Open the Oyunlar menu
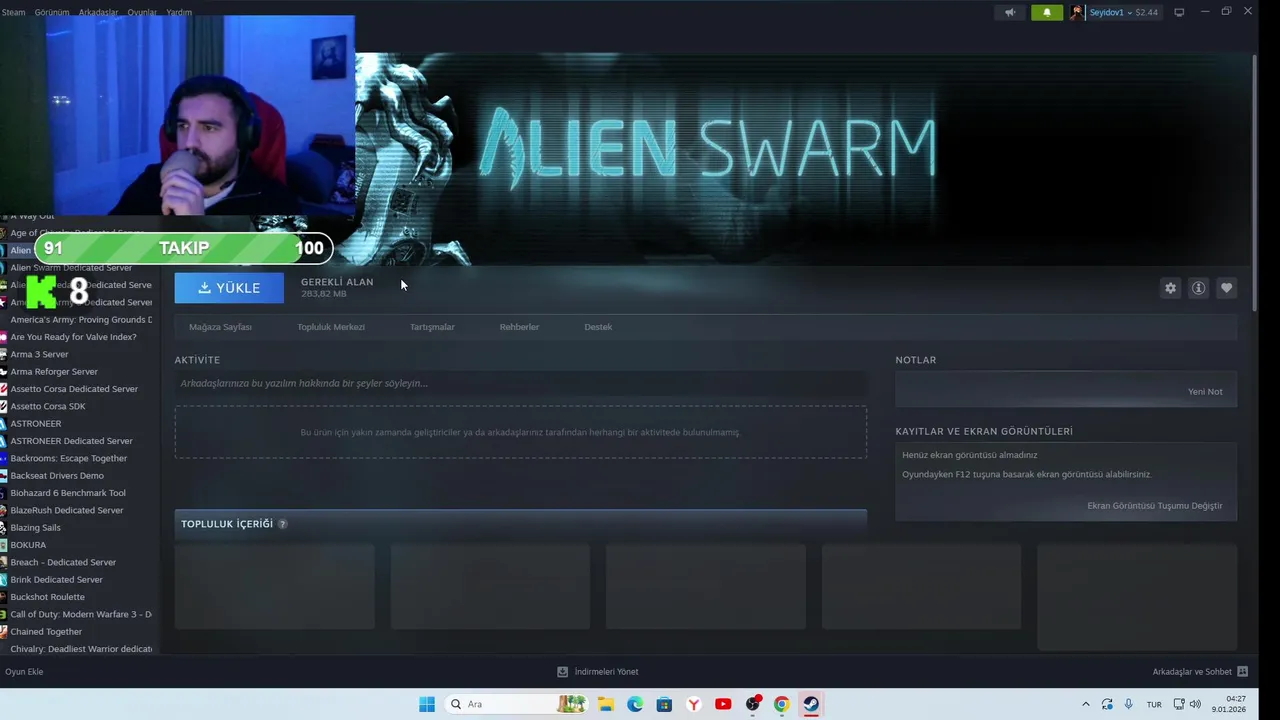Viewport: 1280px width, 720px height. point(142,12)
